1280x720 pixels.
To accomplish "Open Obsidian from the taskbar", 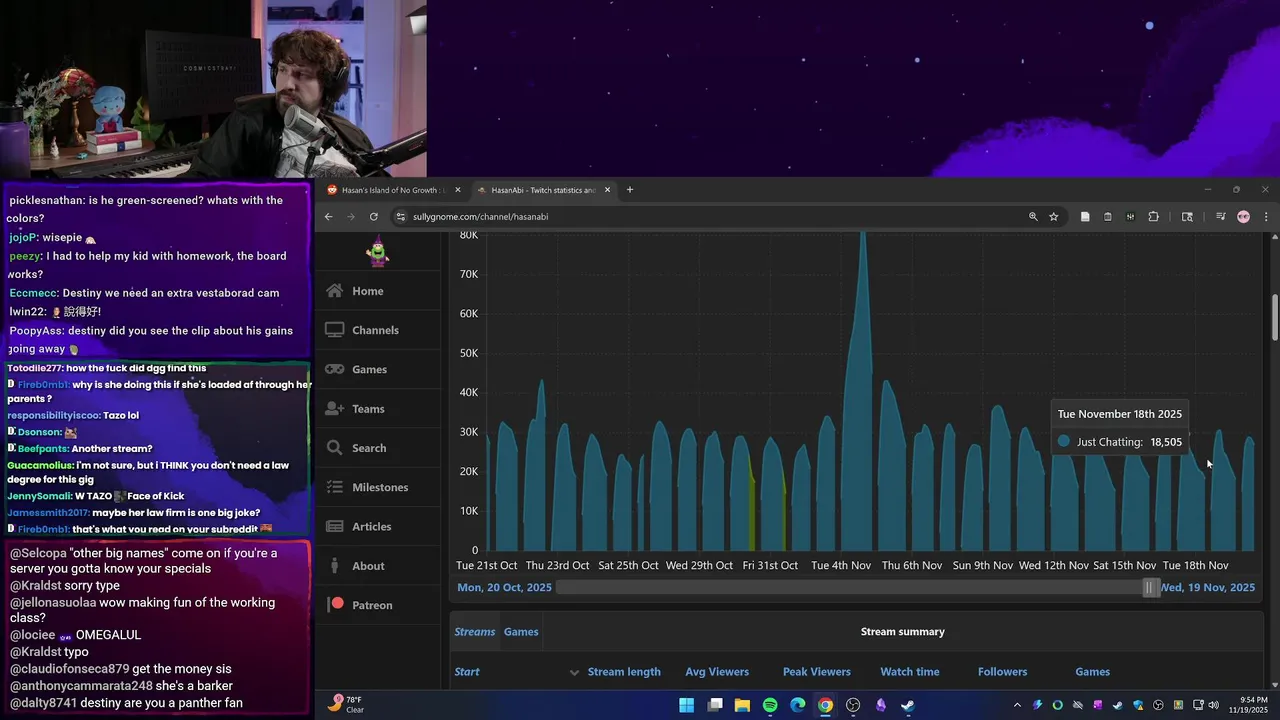I will point(881,705).
